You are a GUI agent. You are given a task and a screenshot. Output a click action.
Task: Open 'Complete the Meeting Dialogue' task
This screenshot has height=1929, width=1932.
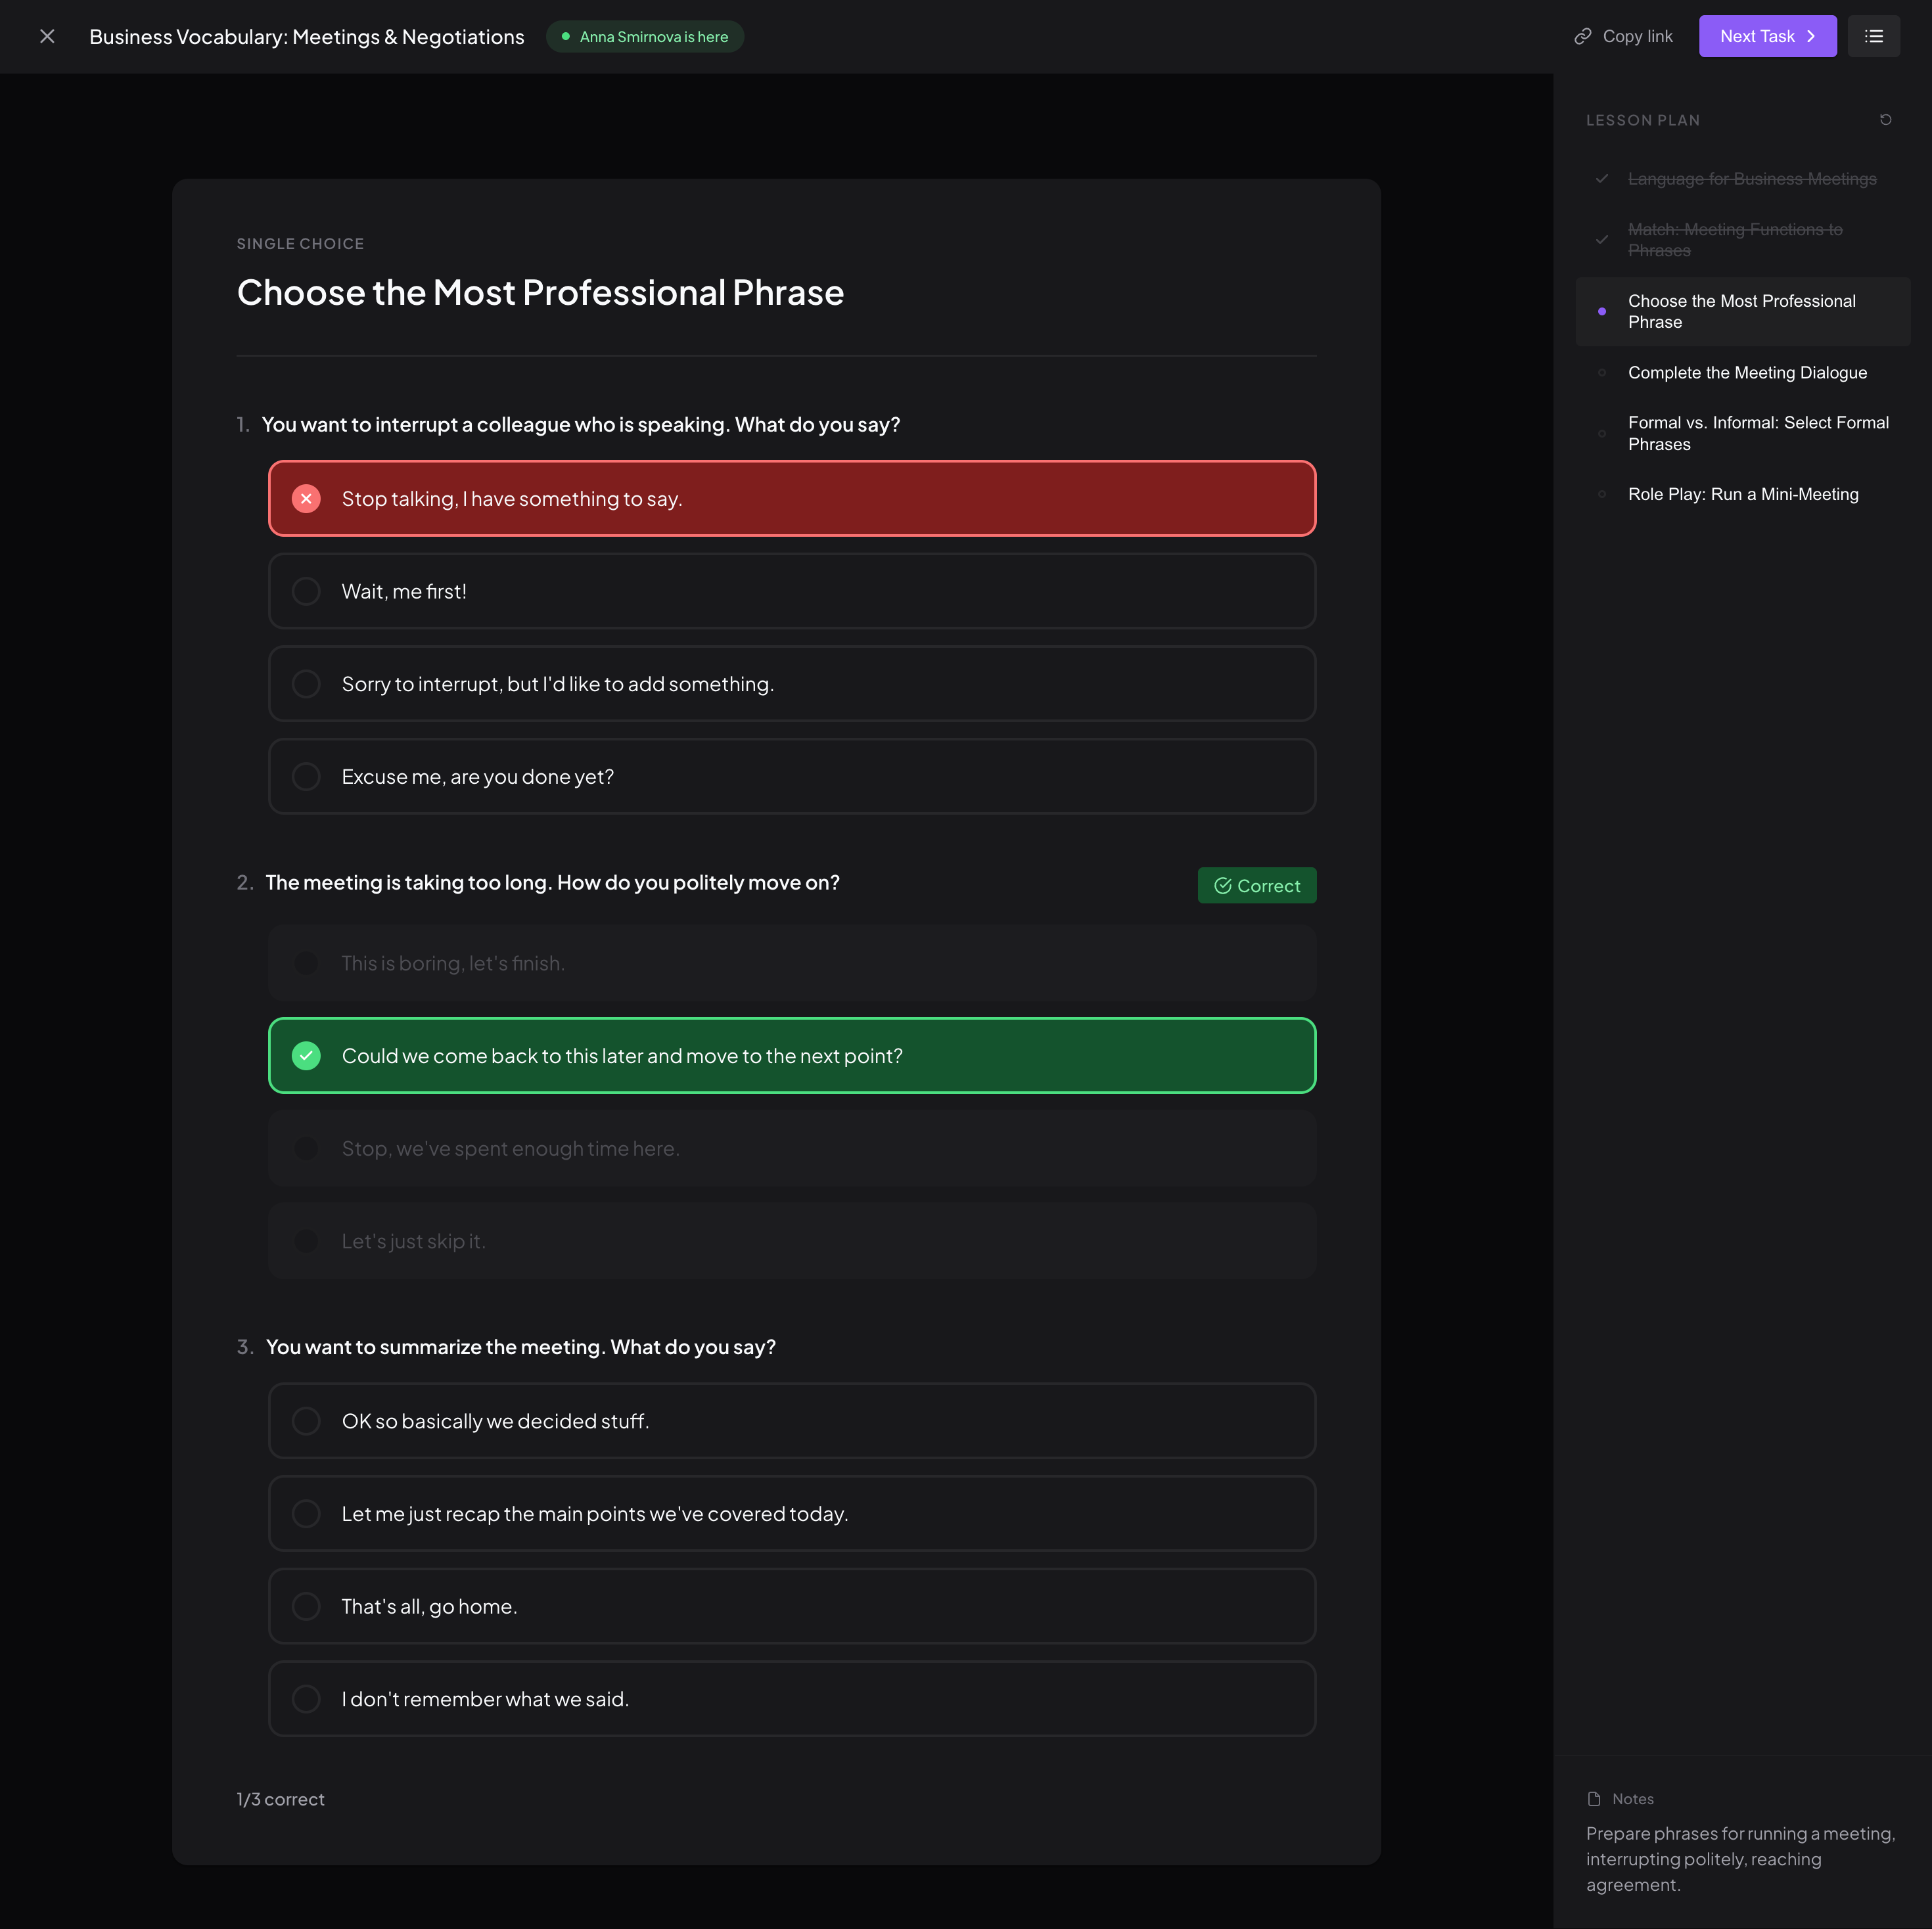pyautogui.click(x=1743, y=373)
